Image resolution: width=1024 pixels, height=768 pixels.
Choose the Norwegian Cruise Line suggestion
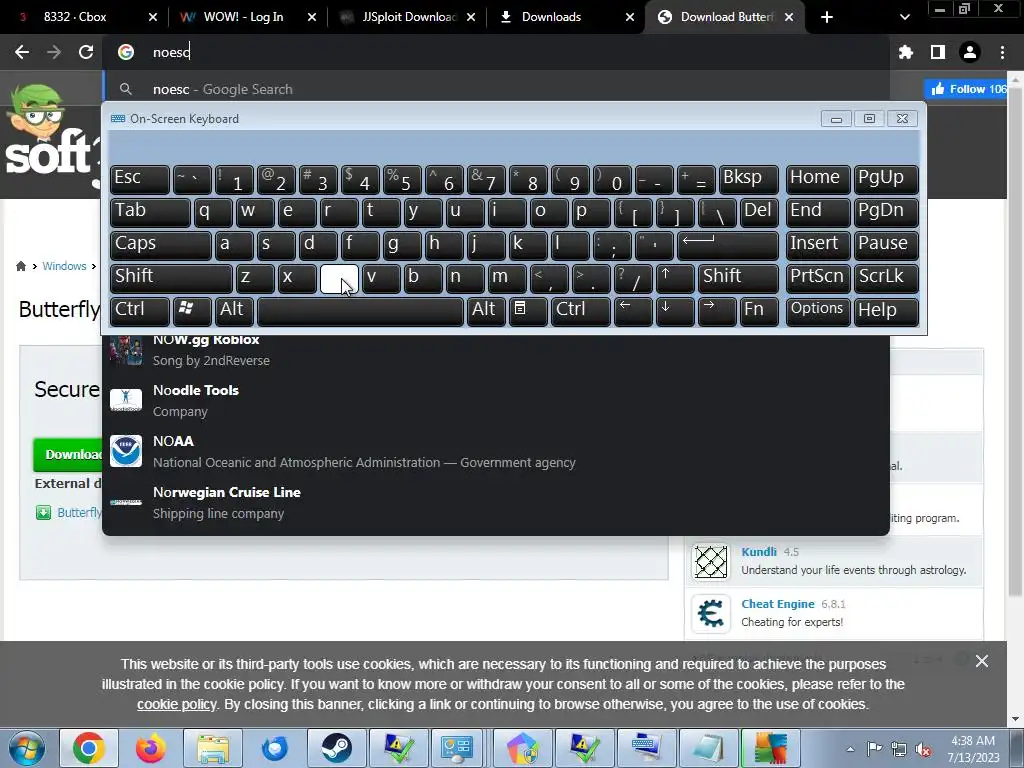point(496,502)
